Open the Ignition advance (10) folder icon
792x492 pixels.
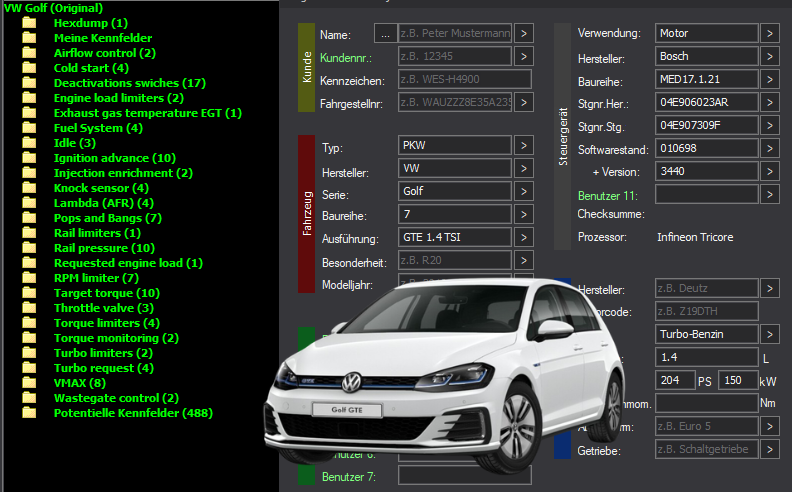pyautogui.click(x=29, y=158)
